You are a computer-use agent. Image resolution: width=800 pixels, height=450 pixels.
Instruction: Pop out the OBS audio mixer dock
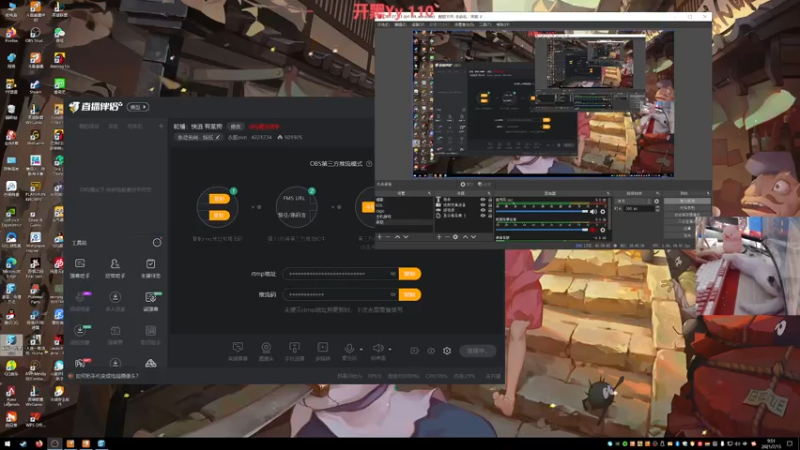pos(608,193)
